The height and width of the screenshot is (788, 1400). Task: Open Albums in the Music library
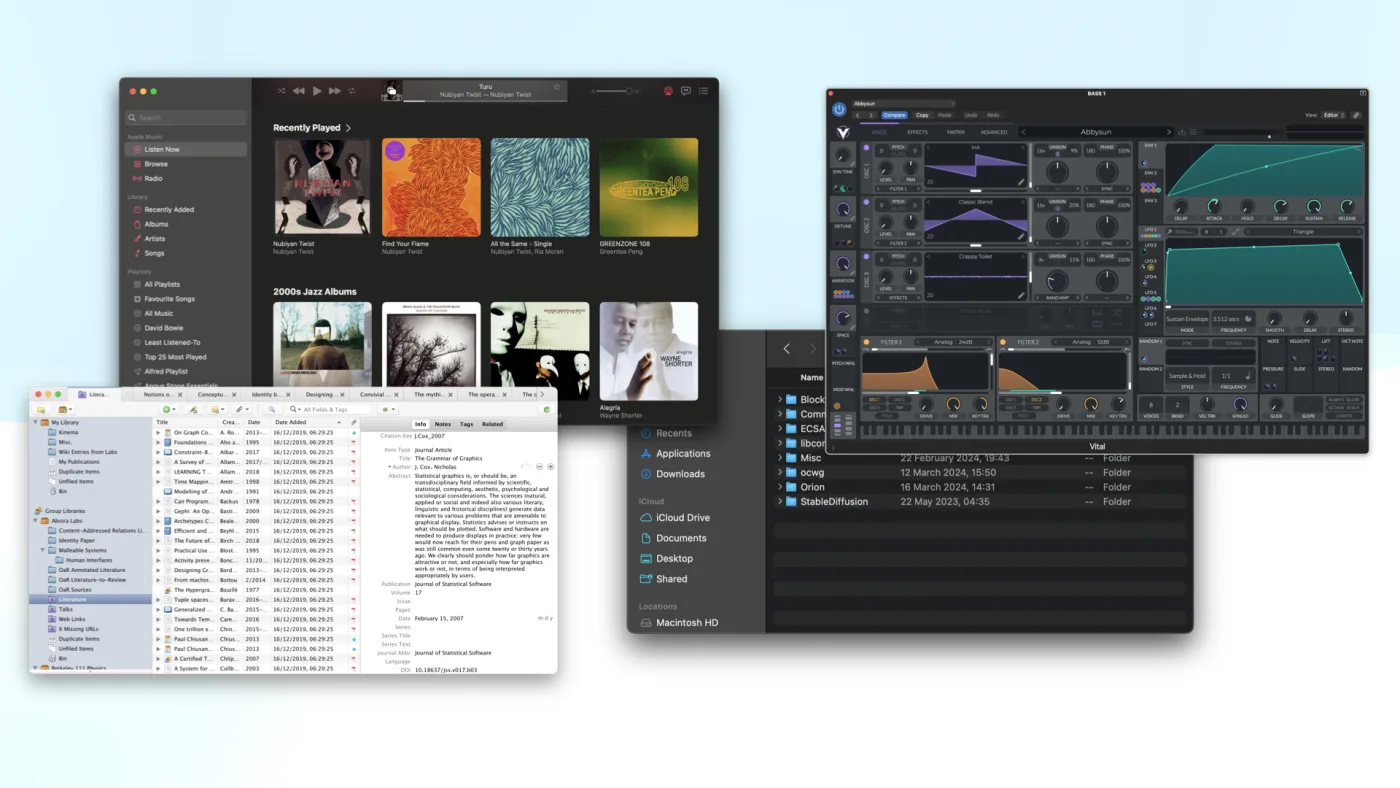point(186,224)
